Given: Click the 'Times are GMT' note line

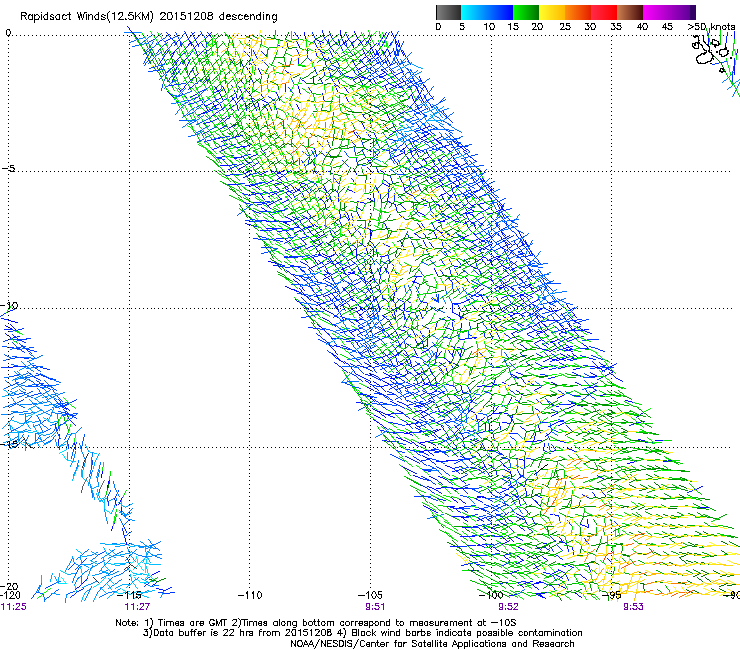Looking at the screenshot, I should coord(316,623).
